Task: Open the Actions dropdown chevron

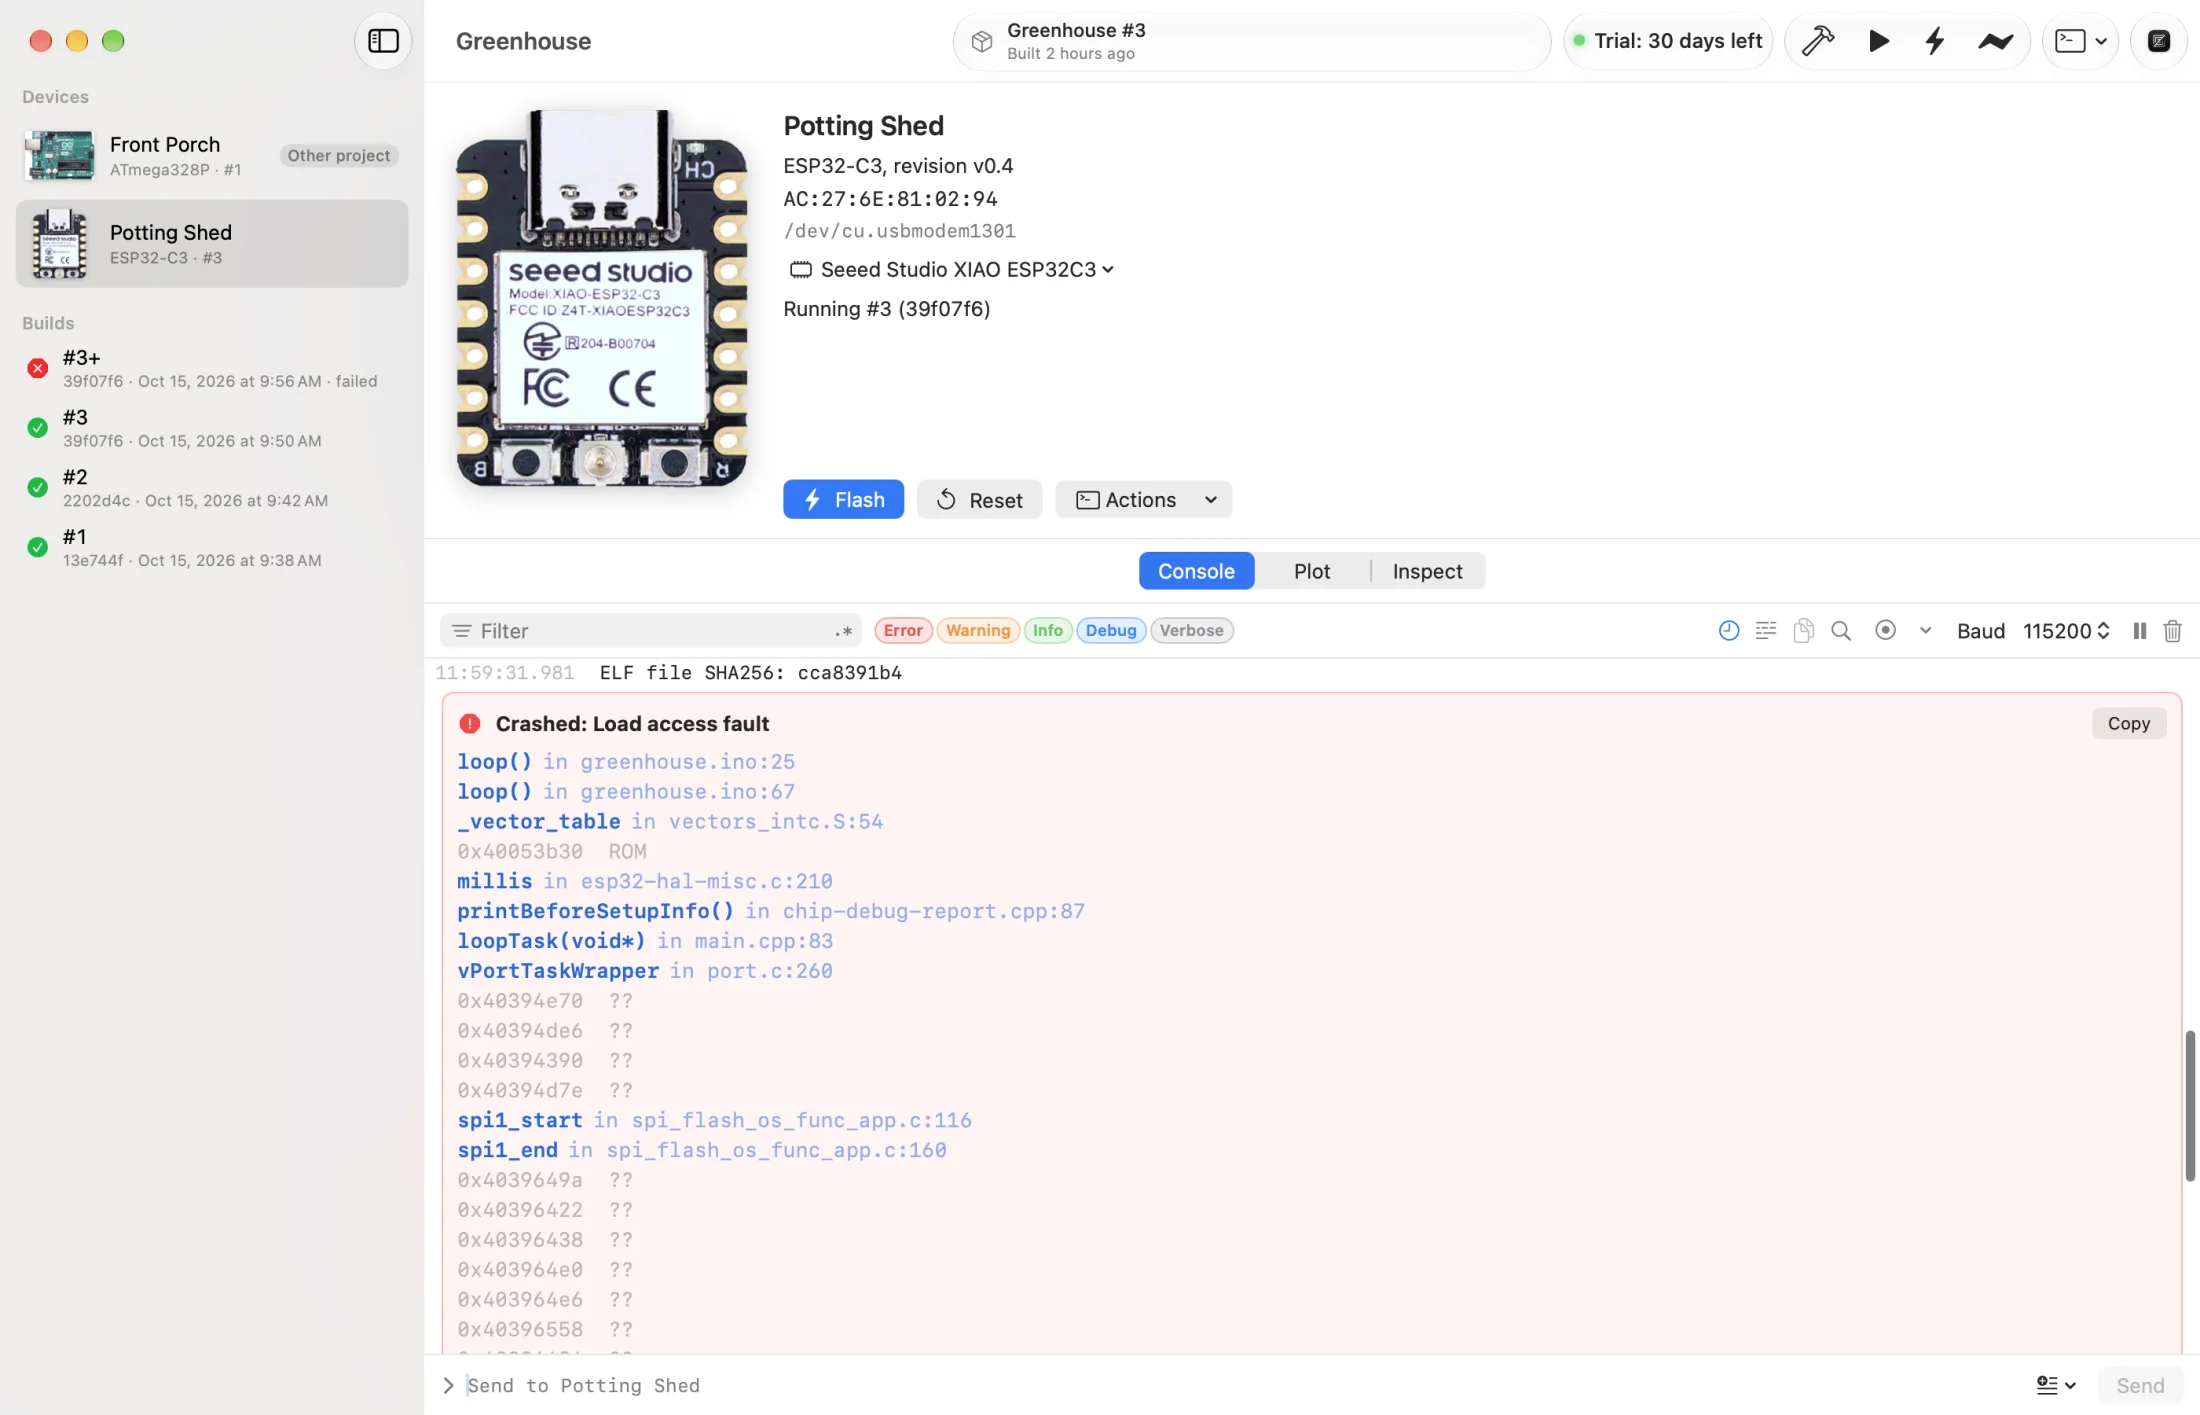Action: (x=1211, y=499)
